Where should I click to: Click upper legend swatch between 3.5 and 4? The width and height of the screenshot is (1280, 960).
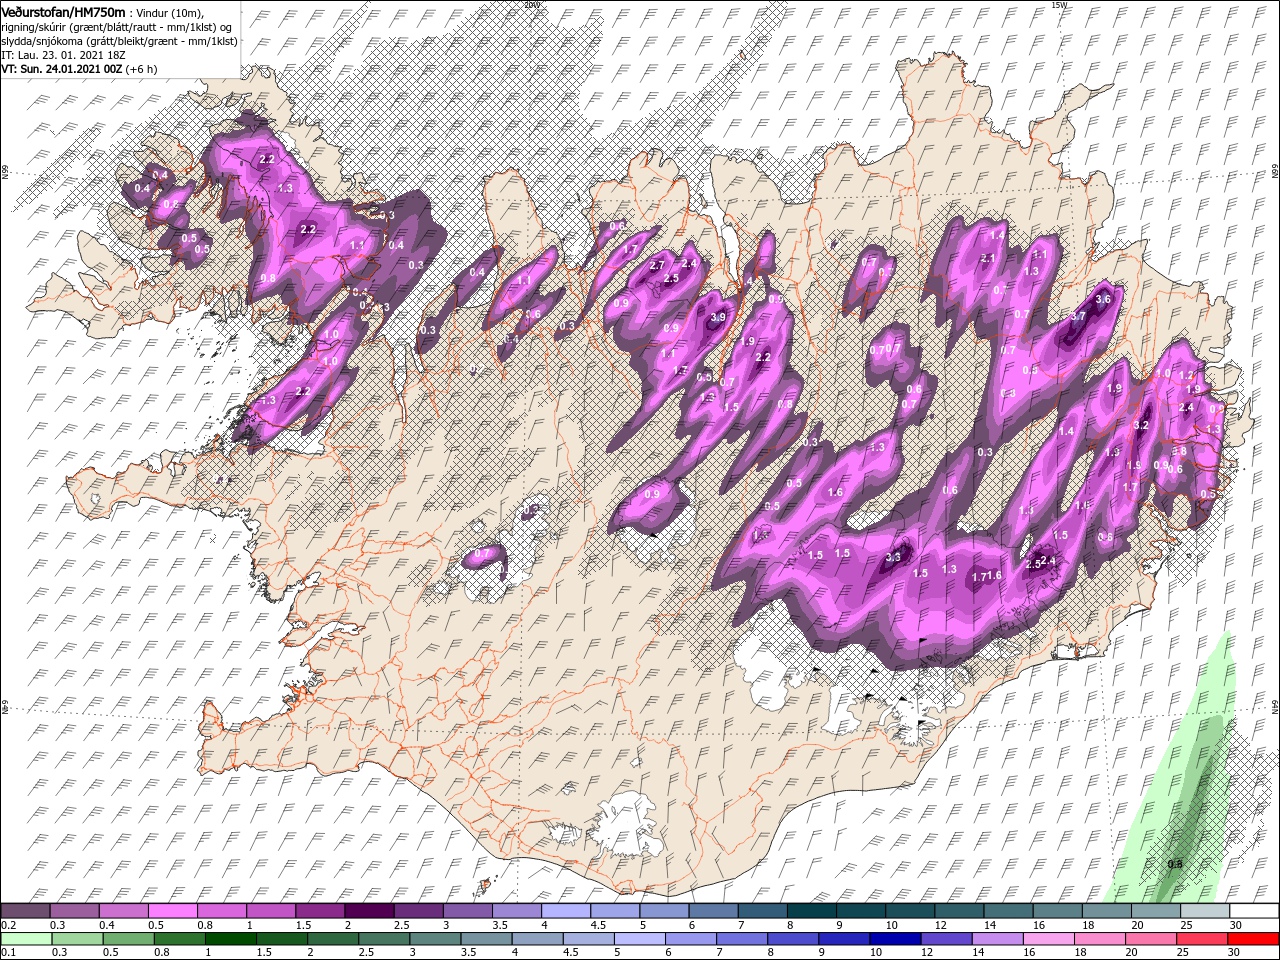tap(516, 910)
